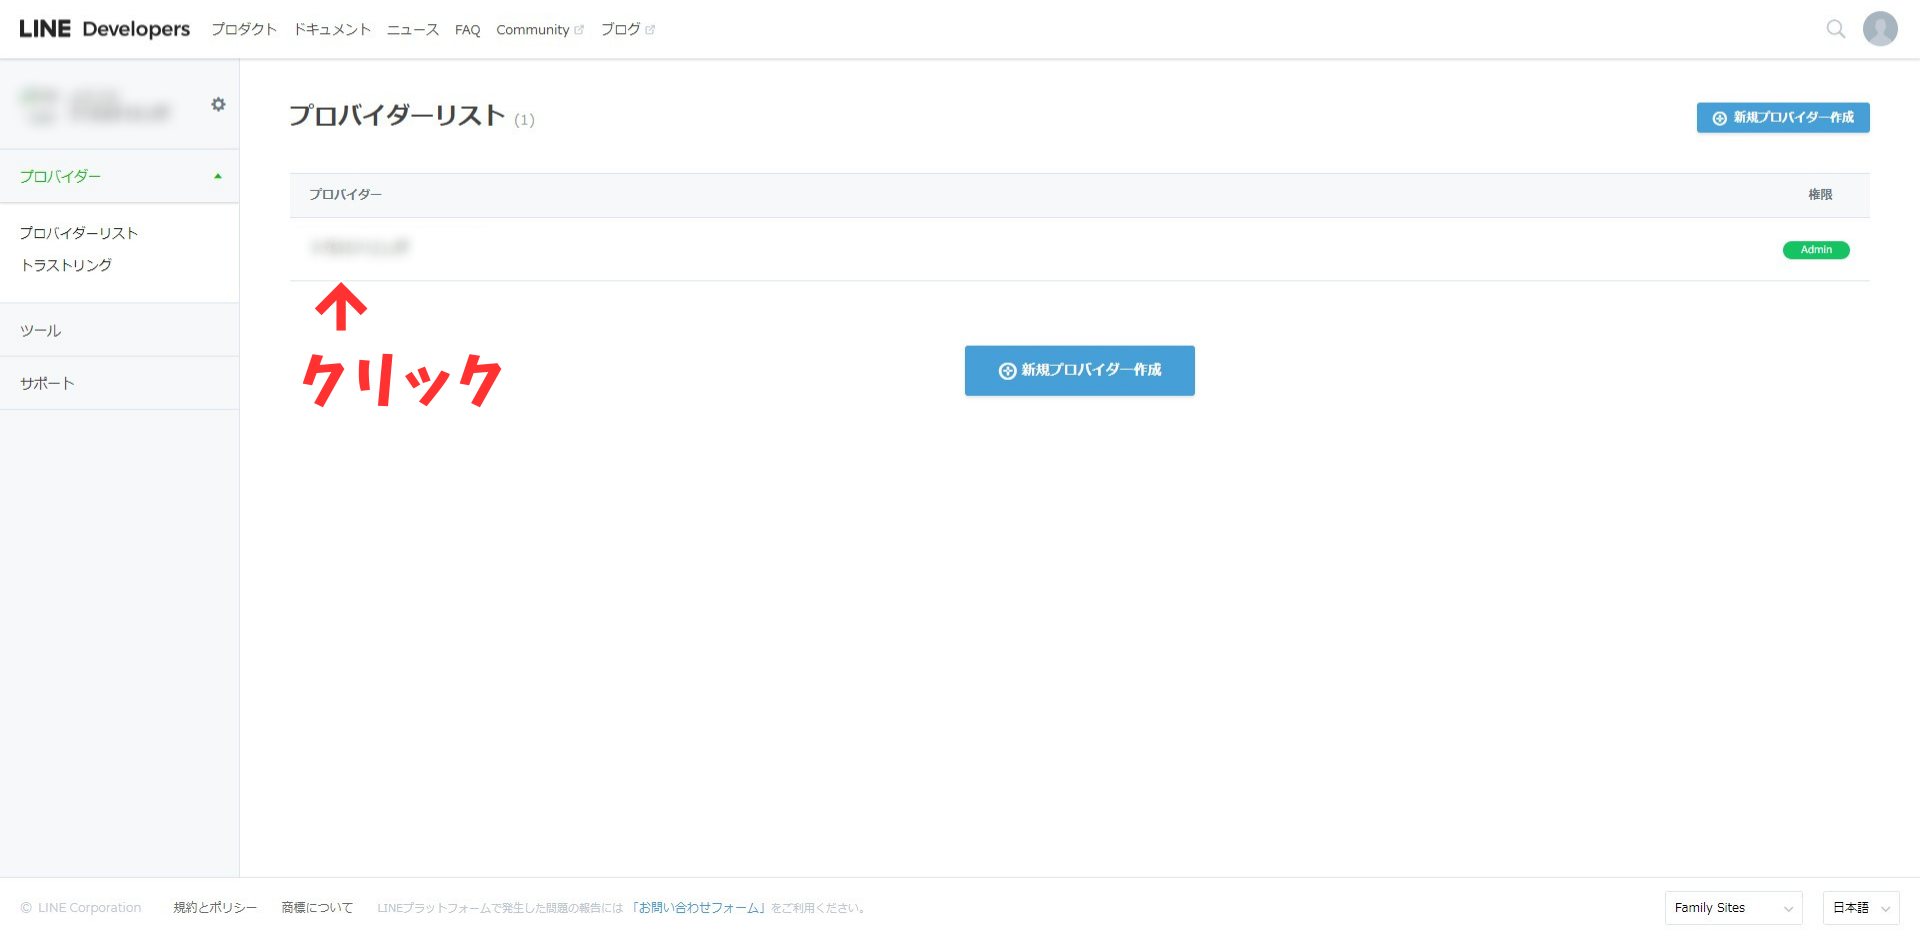
Task: Select トラストリング in sidebar
Action: (x=66, y=265)
